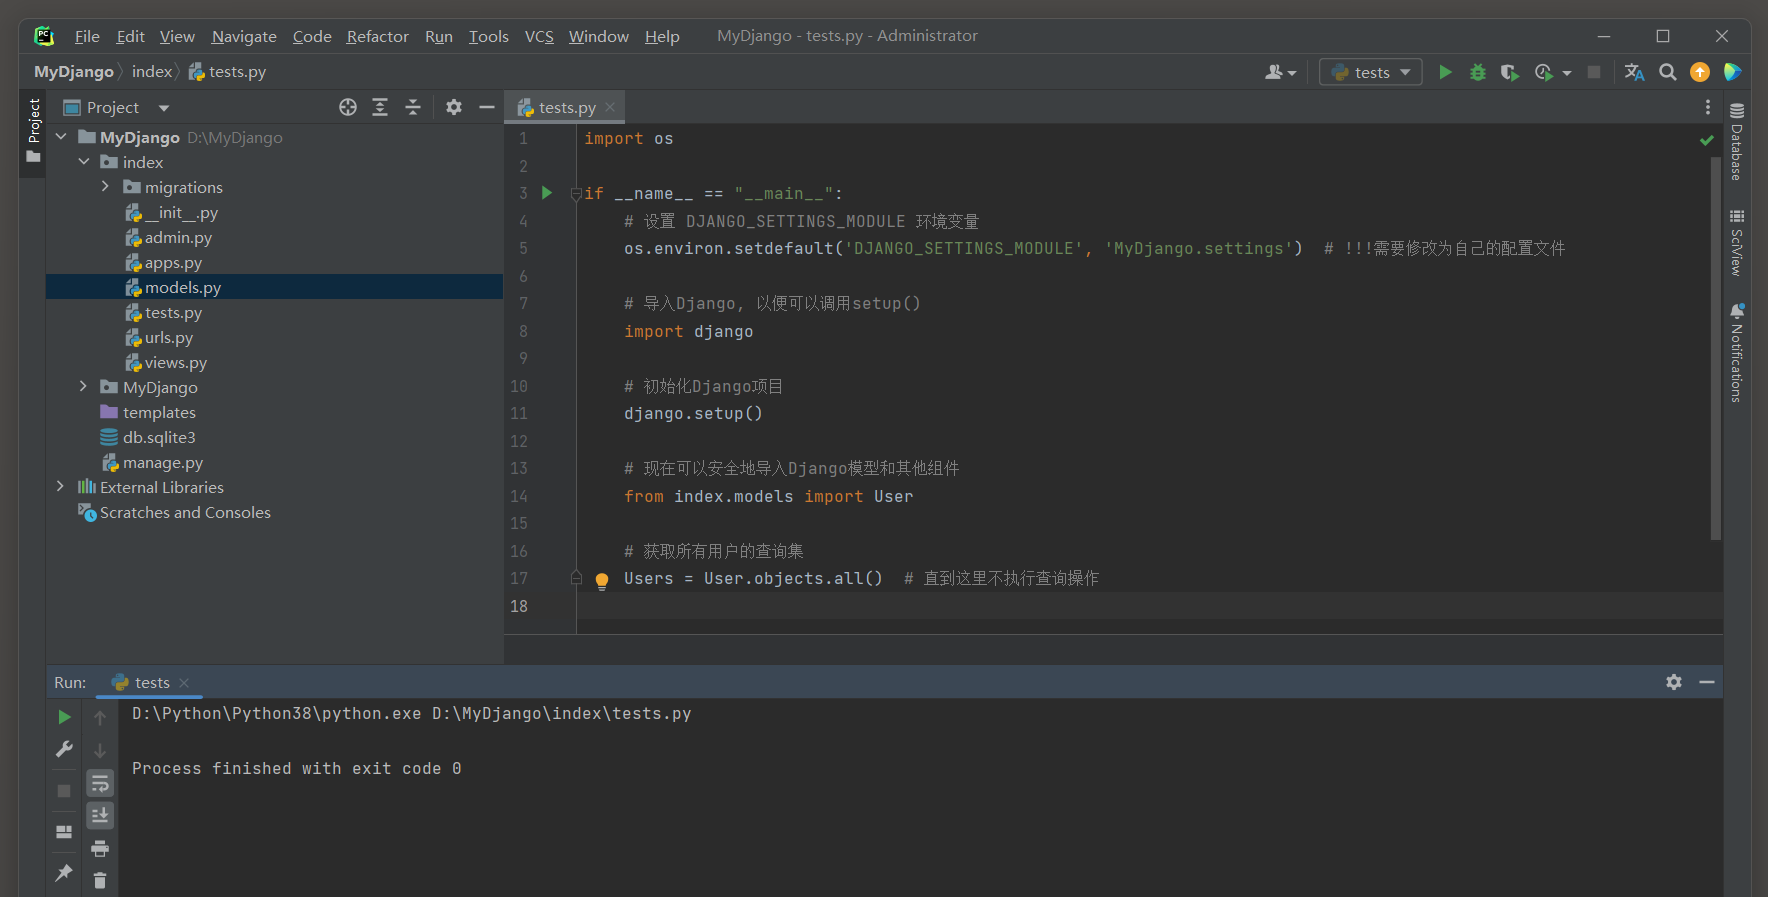Click index breadcrumb in navigation bar
This screenshot has width=1768, height=897.
point(152,72)
